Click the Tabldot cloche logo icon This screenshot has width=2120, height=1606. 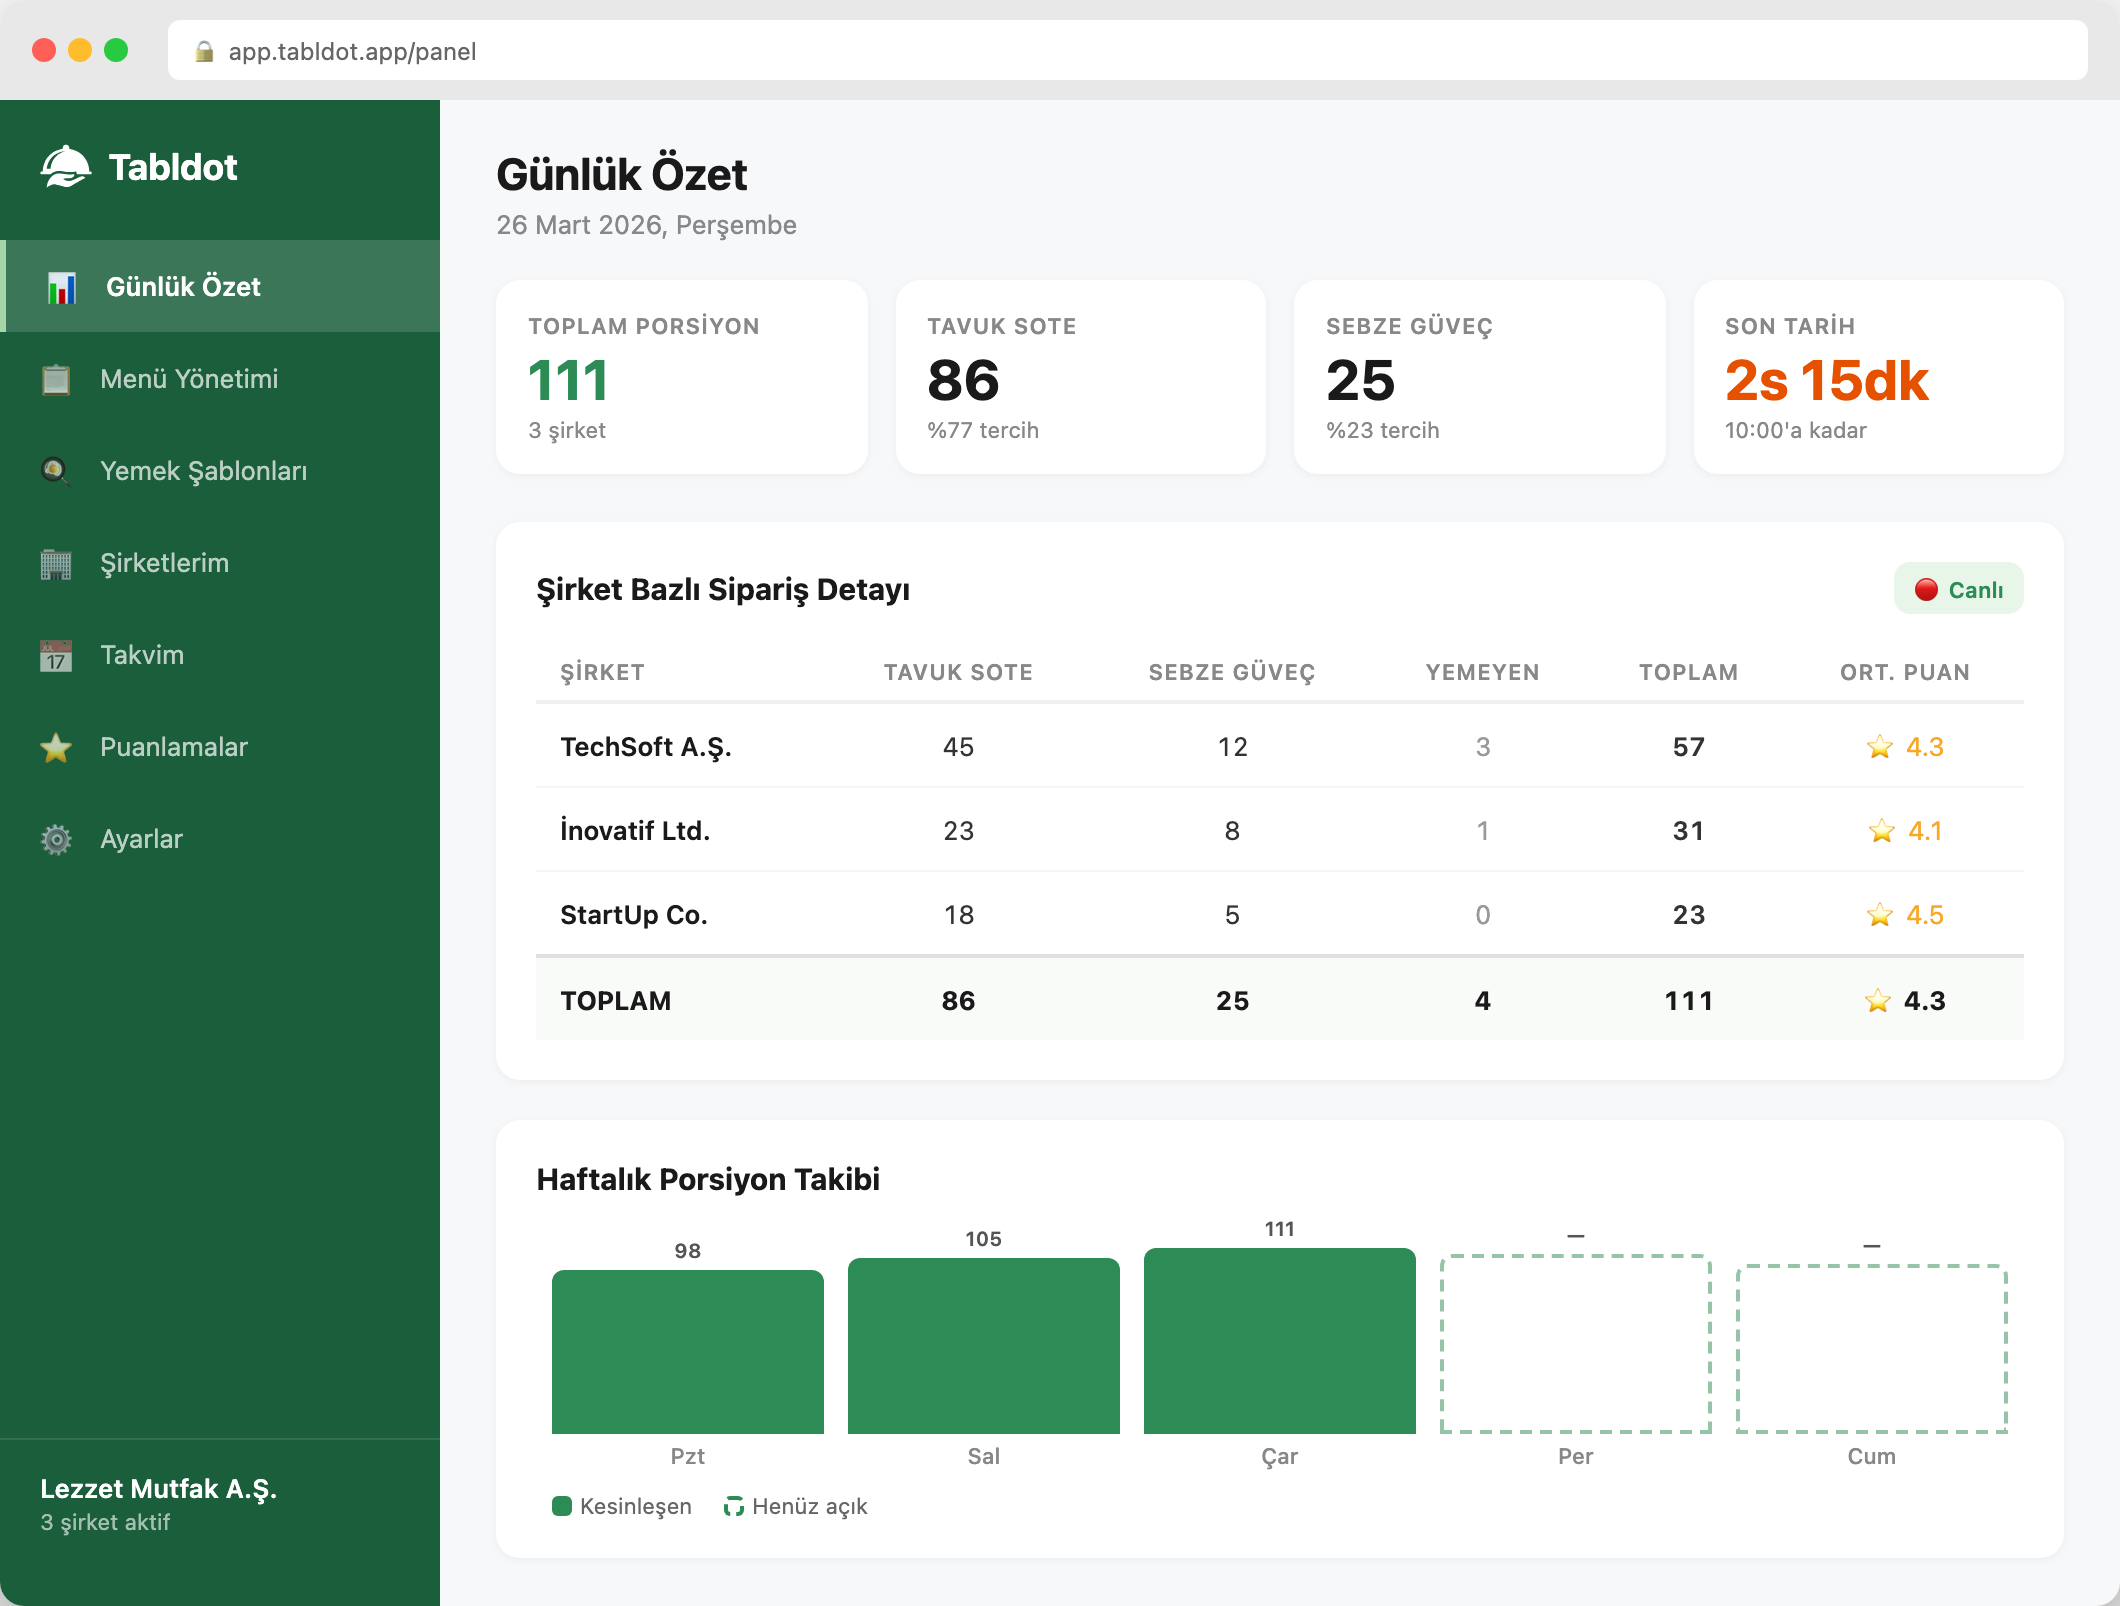point(65,167)
